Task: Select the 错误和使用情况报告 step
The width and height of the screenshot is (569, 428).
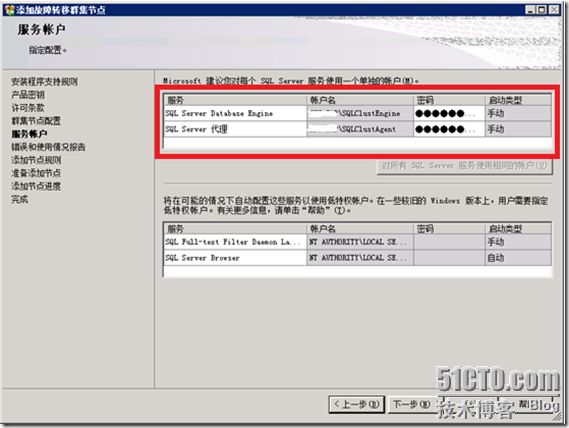Action: tap(48, 147)
